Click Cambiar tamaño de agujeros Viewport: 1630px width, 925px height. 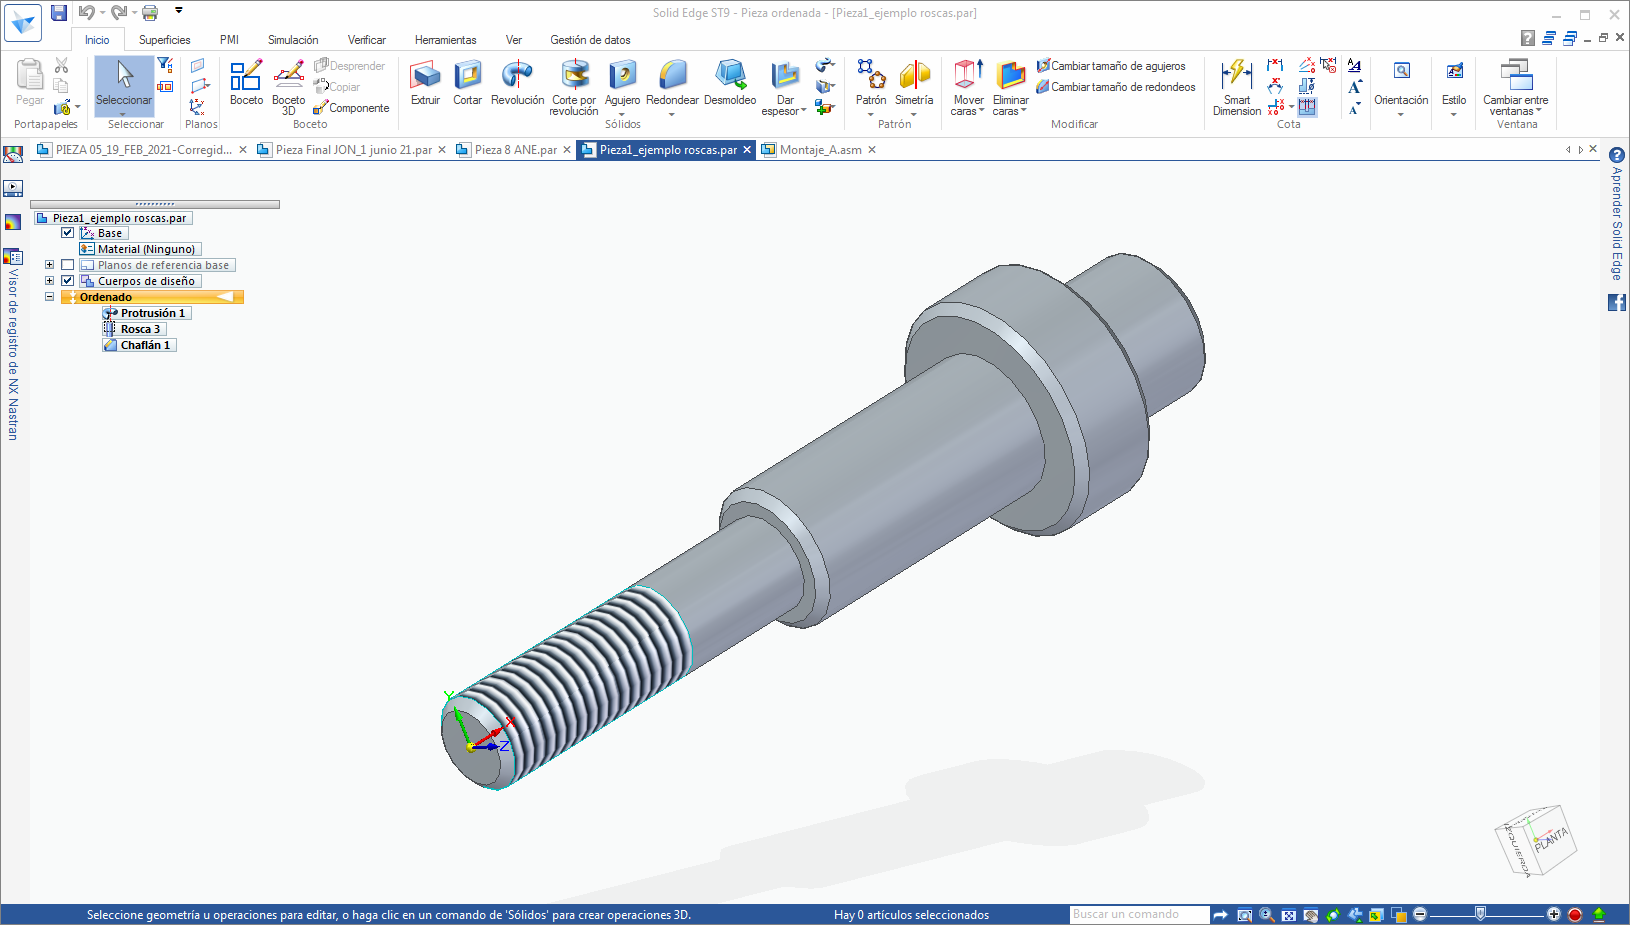[1117, 66]
